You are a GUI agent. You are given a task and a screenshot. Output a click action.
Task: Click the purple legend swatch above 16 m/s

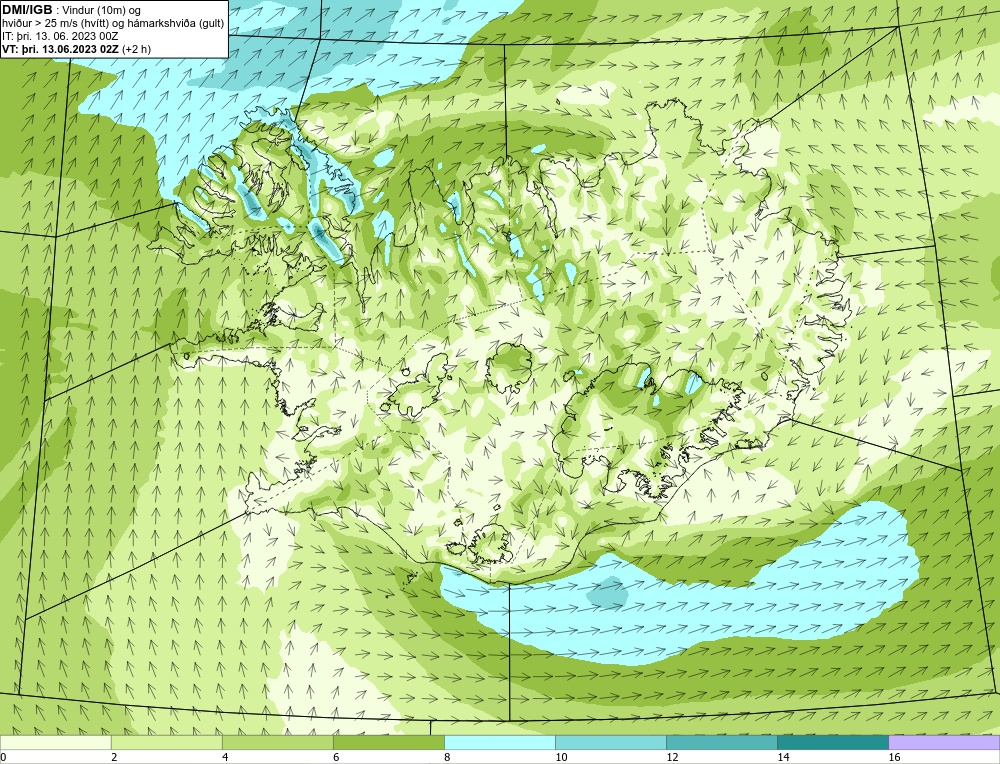[x=944, y=742]
